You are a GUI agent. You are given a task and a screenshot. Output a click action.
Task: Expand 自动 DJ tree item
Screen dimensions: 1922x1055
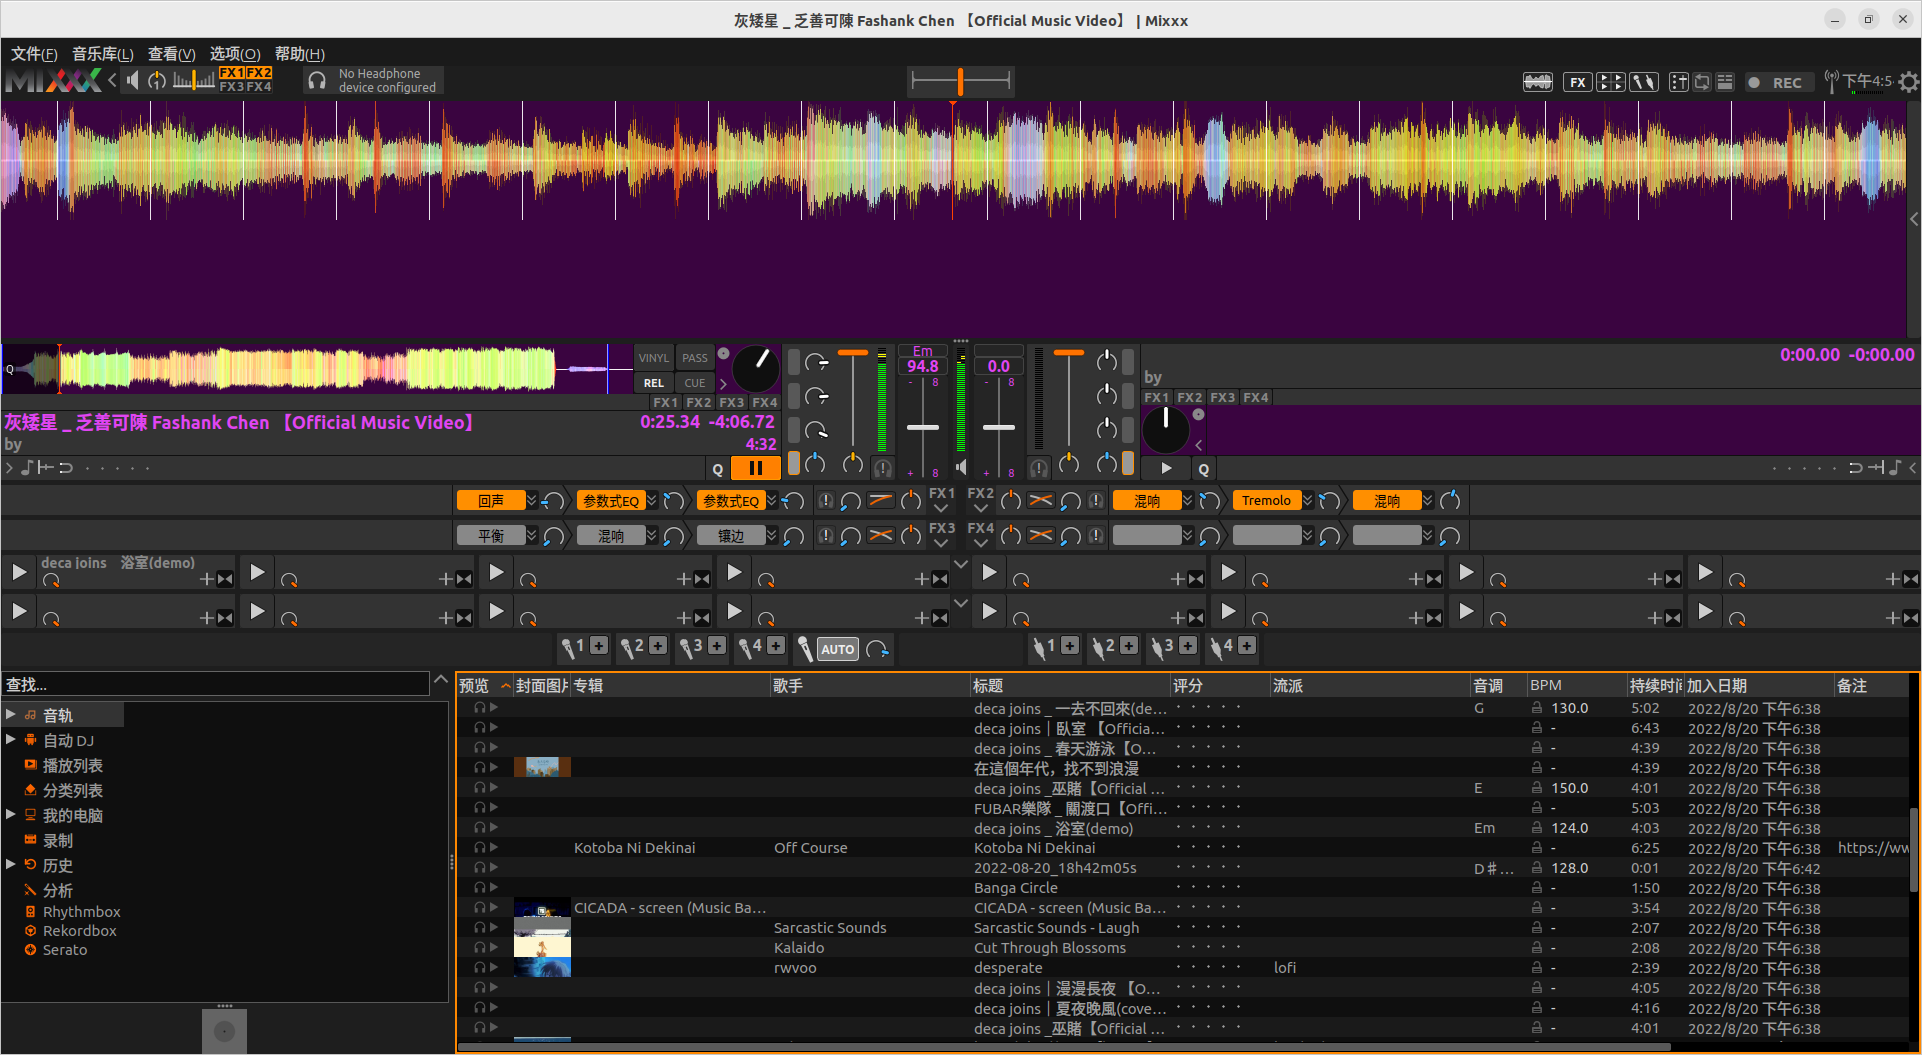click(11, 739)
